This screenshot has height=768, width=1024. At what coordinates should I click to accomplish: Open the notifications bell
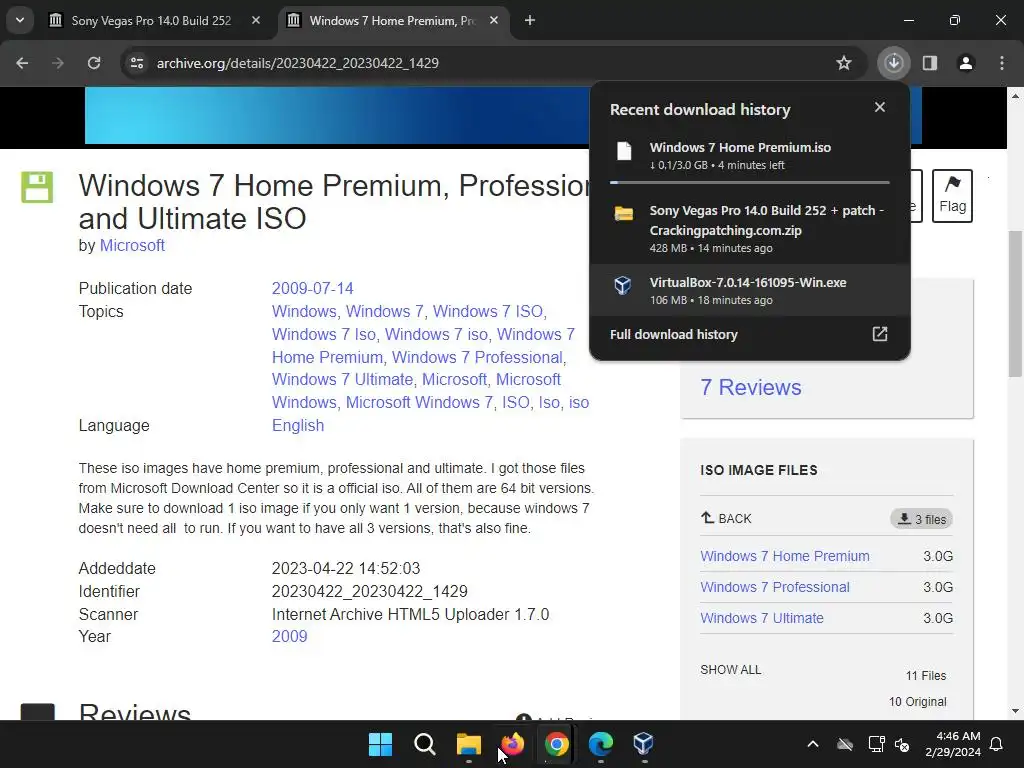(x=997, y=744)
